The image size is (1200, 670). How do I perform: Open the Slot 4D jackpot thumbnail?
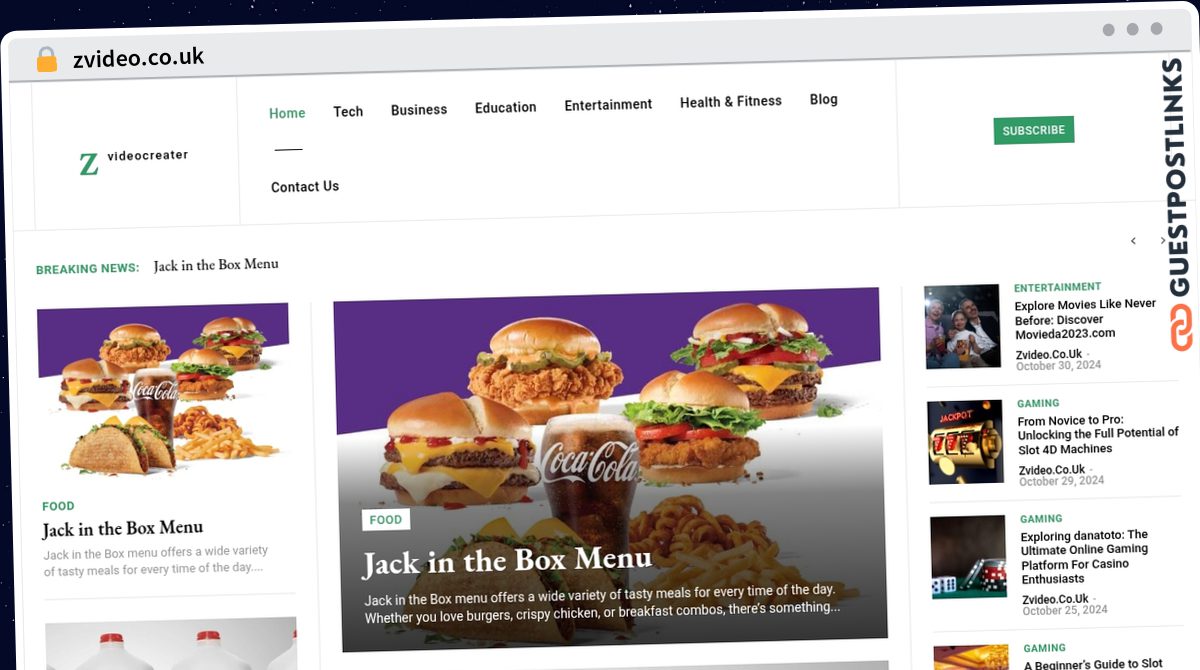pos(965,442)
